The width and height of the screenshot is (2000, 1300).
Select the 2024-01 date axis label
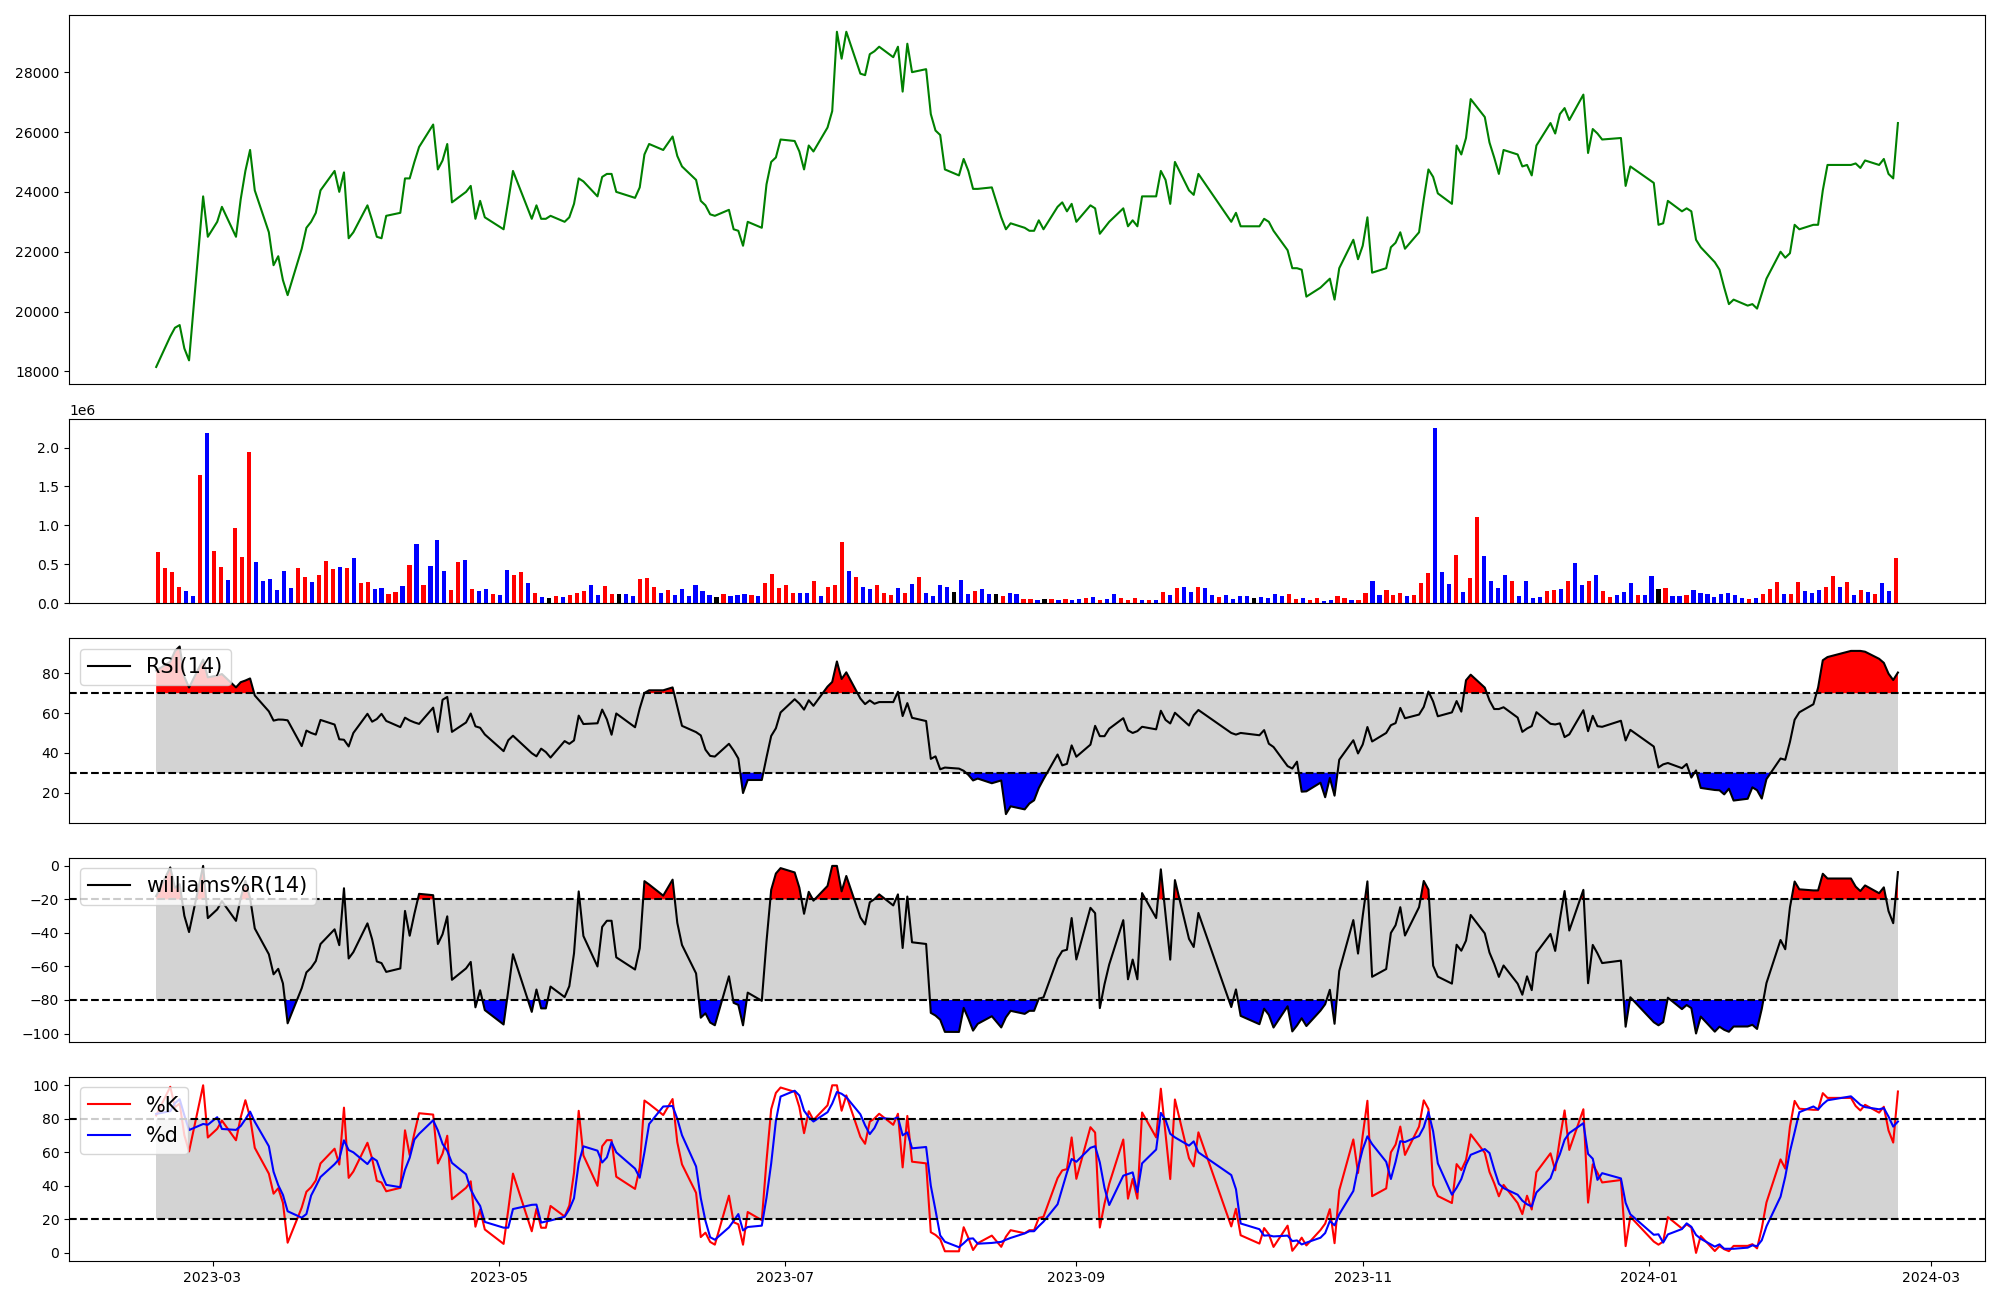pyautogui.click(x=1649, y=1277)
